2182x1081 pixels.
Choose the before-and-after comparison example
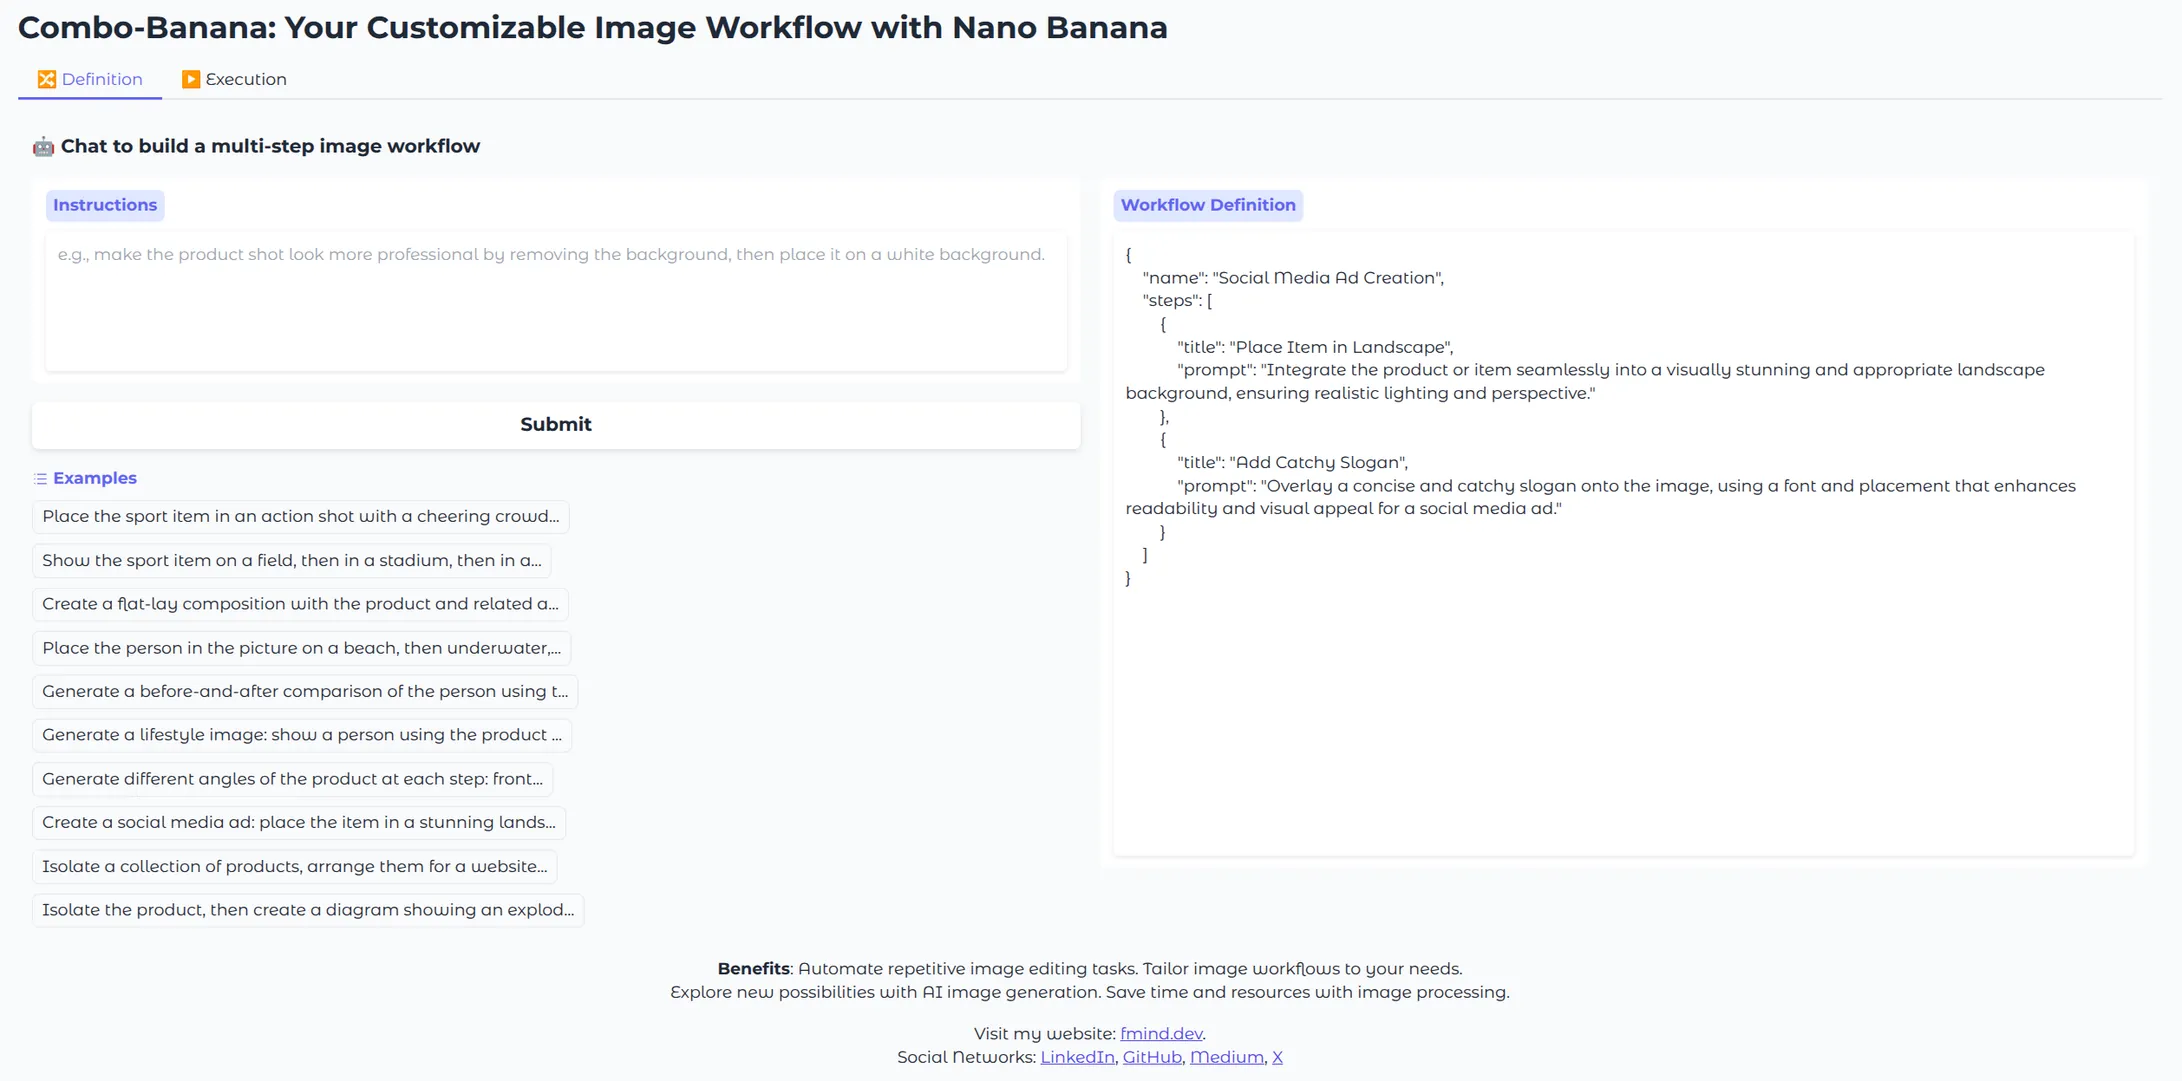pyautogui.click(x=305, y=691)
